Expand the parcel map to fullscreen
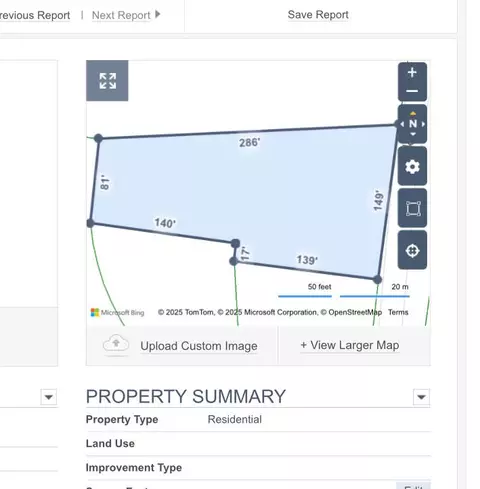 pos(107,81)
